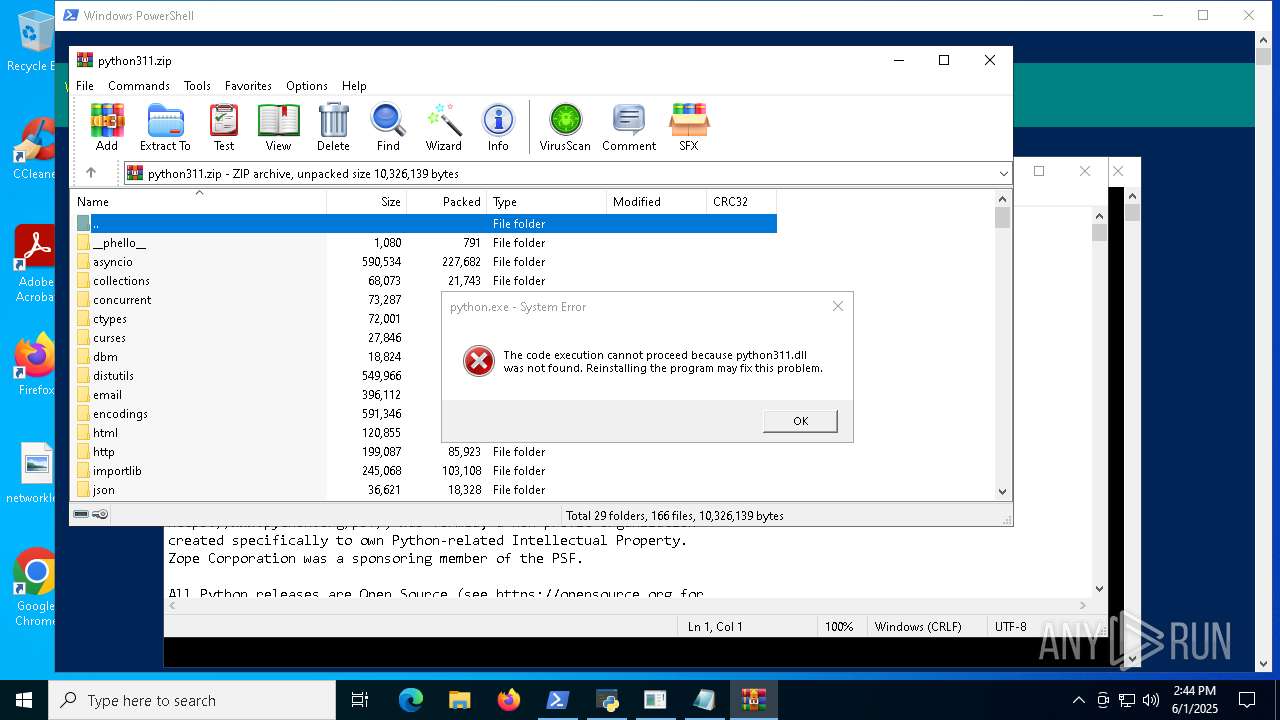Screen dimensions: 1280x720
Task: Open the Tools menu
Action: pyautogui.click(x=197, y=86)
